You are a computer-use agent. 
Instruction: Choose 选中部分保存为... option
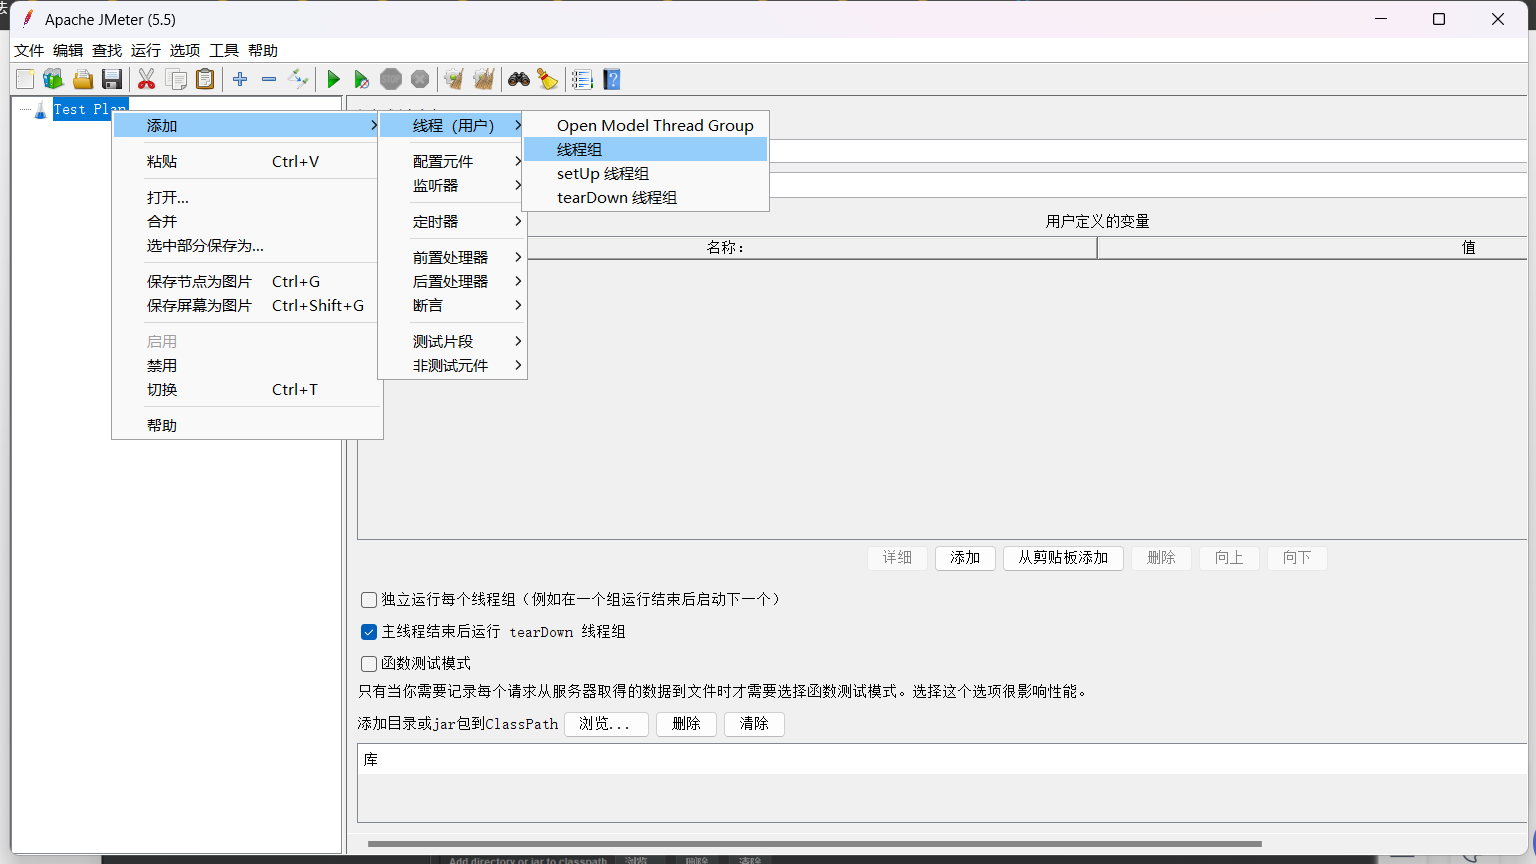247,245
